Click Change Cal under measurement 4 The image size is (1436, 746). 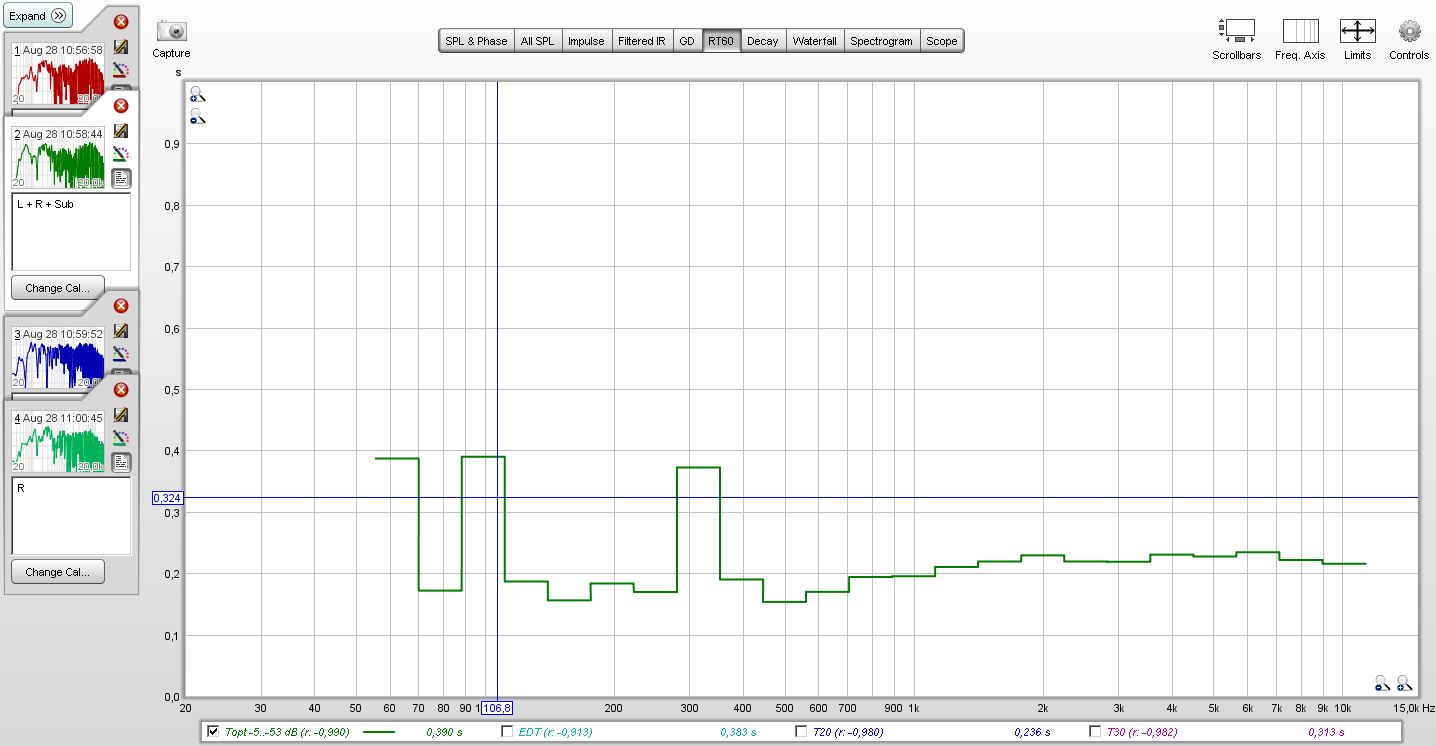tap(57, 572)
